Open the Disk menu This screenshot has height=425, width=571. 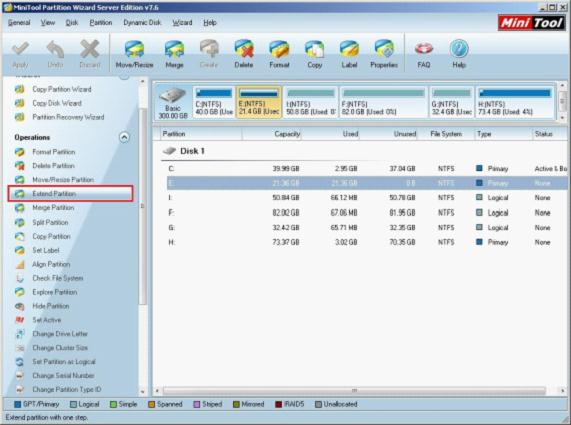point(72,23)
